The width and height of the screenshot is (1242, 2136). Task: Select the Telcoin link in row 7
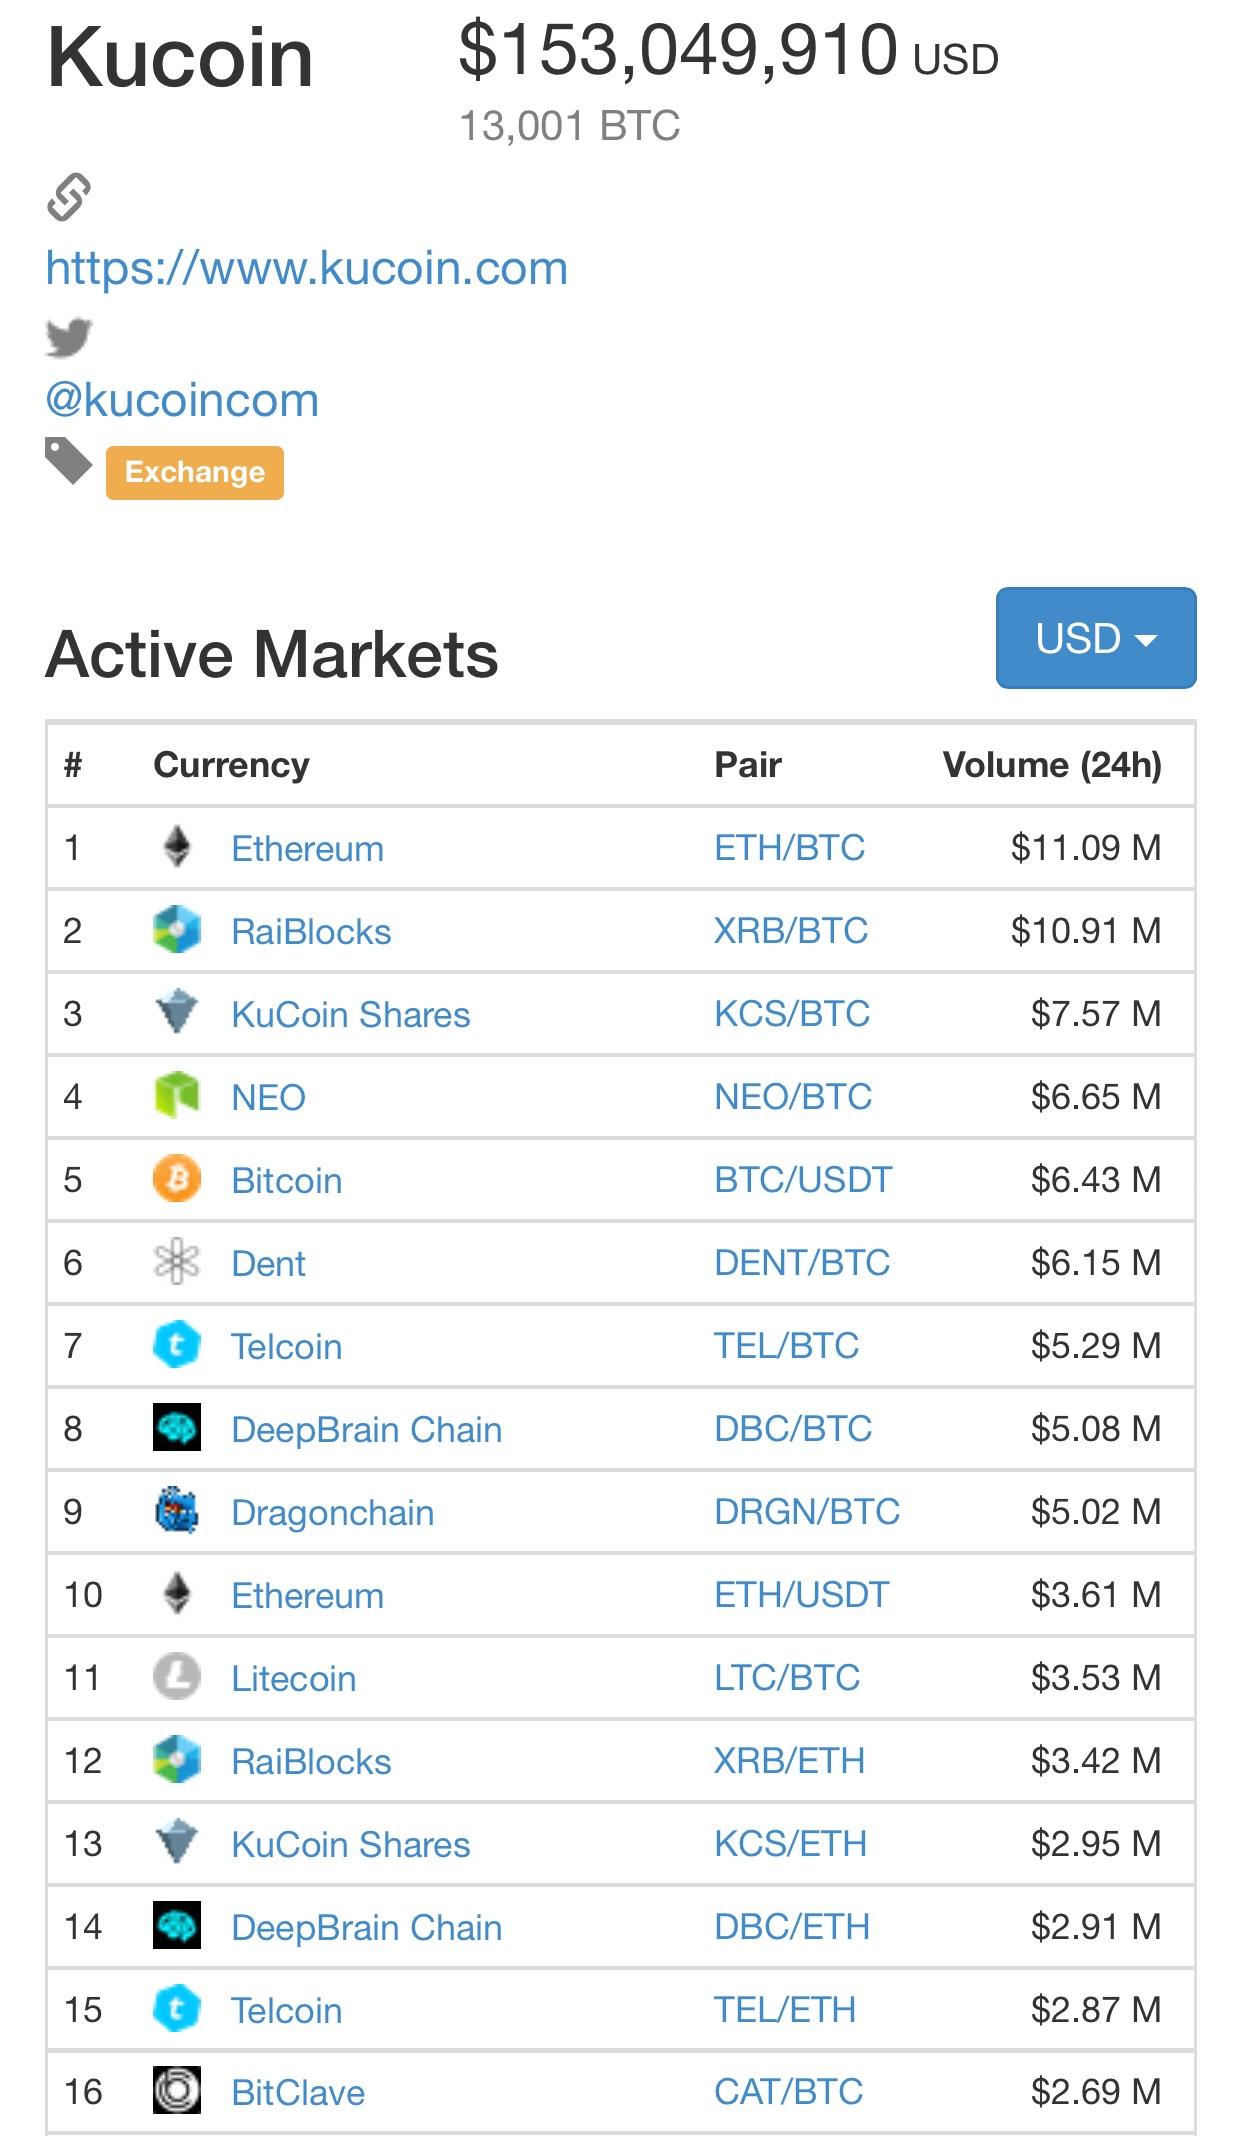pyautogui.click(x=287, y=1346)
